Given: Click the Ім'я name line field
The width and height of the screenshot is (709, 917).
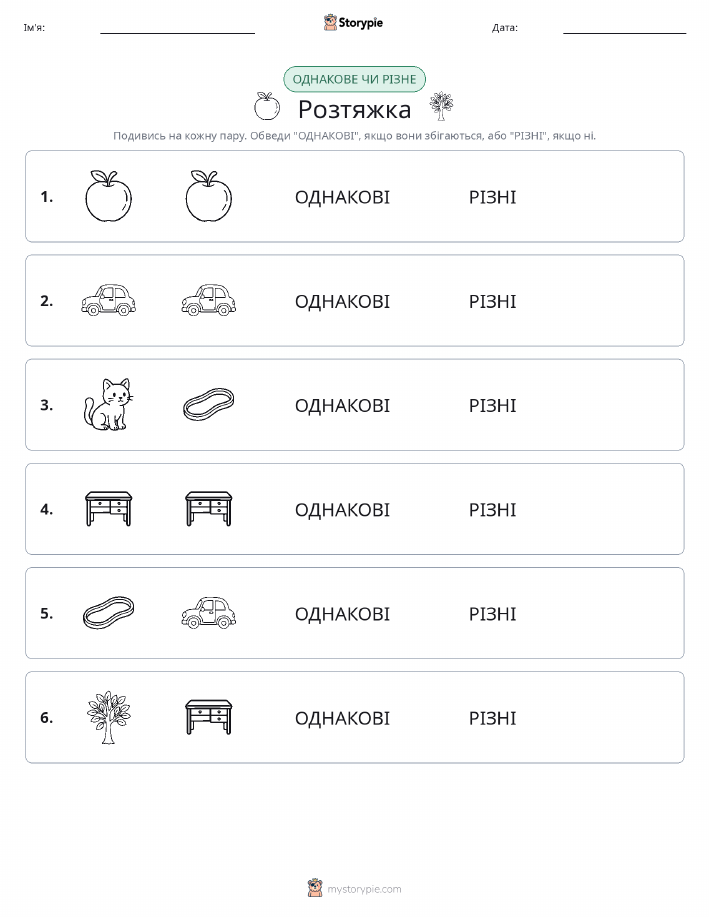Looking at the screenshot, I should point(177,27).
